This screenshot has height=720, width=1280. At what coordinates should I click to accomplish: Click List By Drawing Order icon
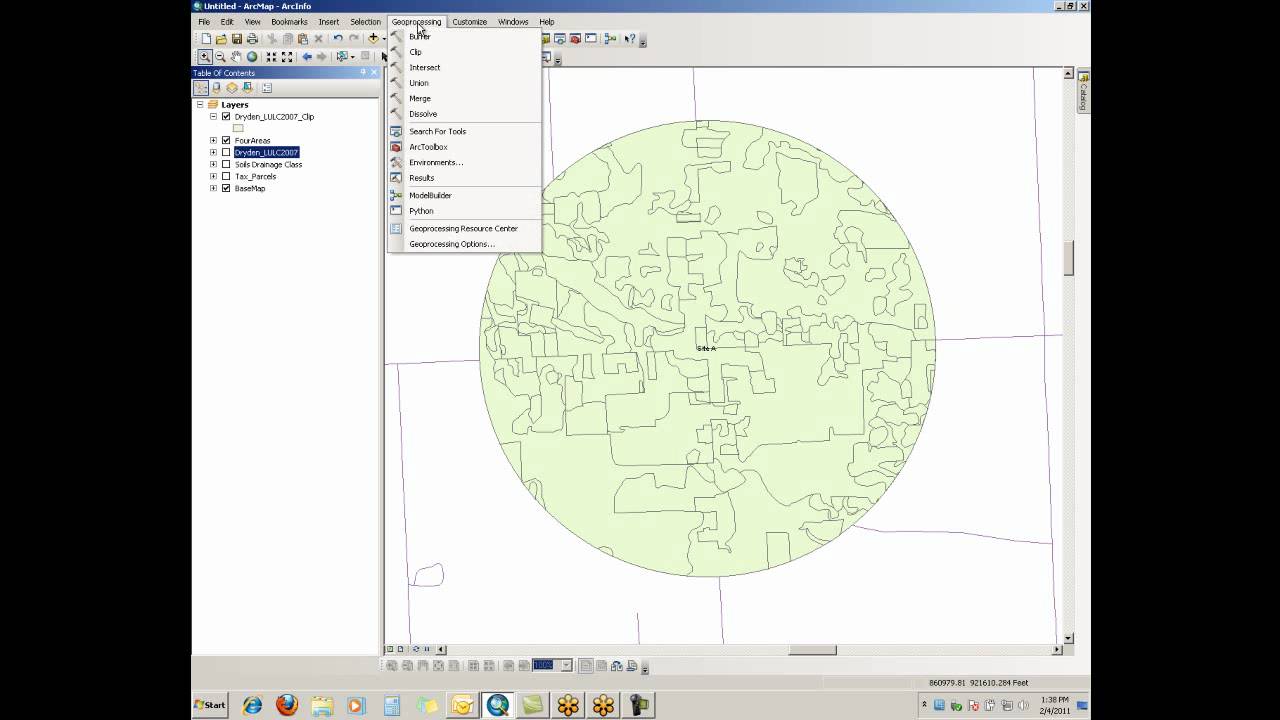[x=201, y=88]
